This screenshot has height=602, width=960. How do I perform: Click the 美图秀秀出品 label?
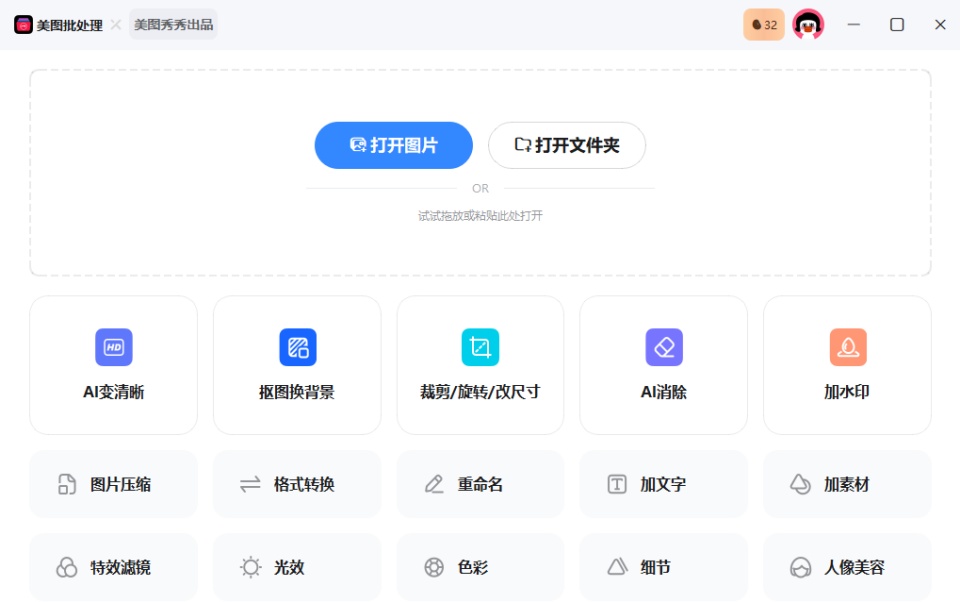[173, 24]
